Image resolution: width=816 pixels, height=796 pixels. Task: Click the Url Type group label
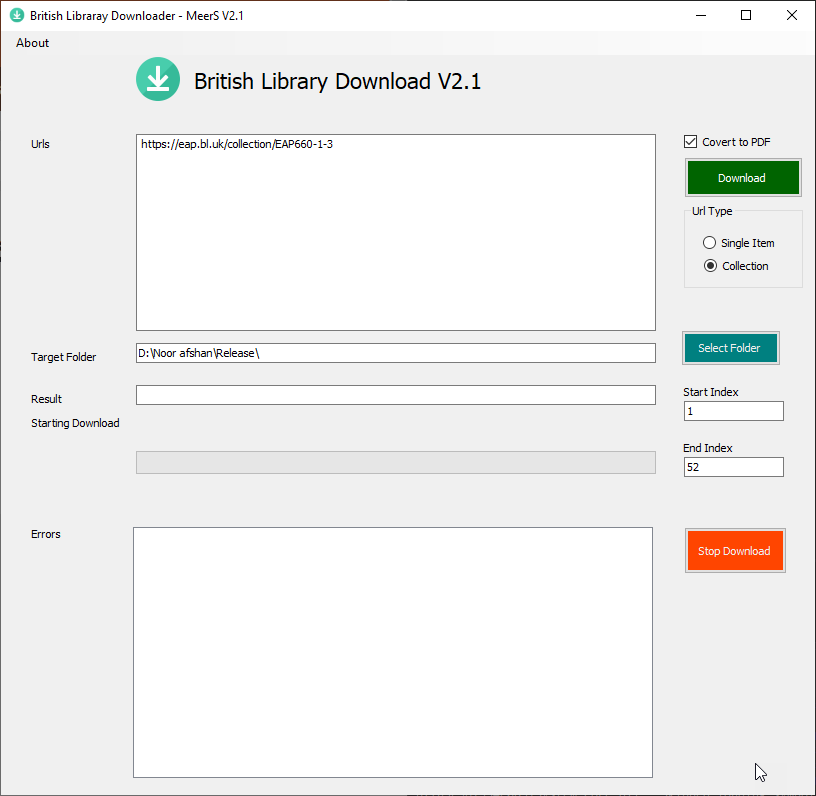712,211
